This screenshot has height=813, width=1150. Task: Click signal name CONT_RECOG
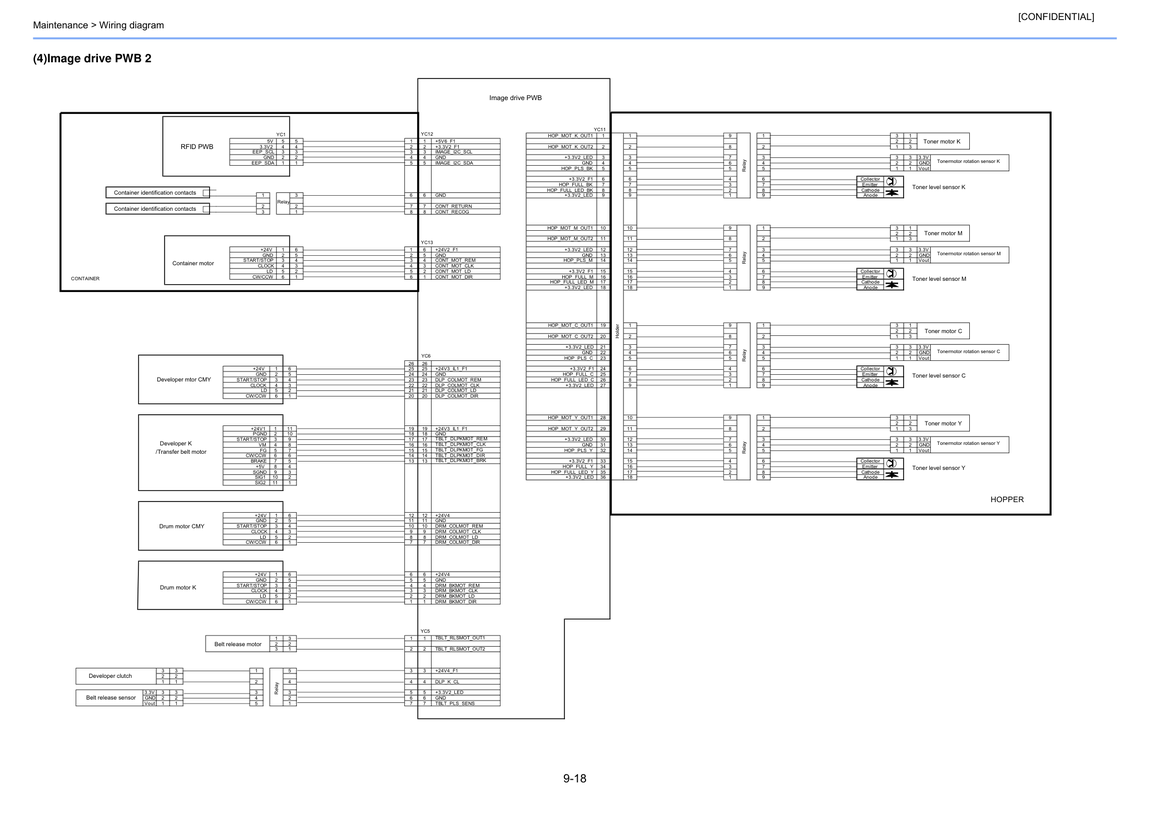452,212
